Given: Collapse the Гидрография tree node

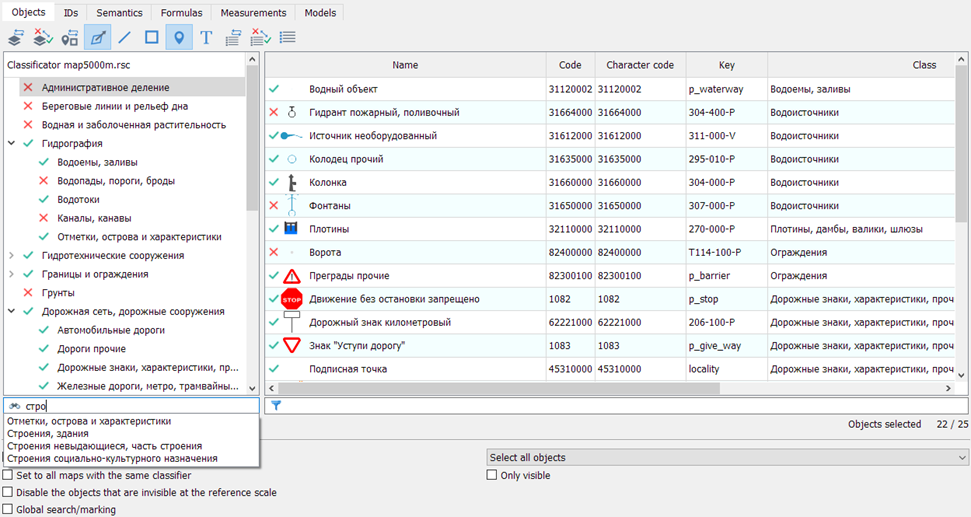Looking at the screenshot, I should tap(11, 144).
